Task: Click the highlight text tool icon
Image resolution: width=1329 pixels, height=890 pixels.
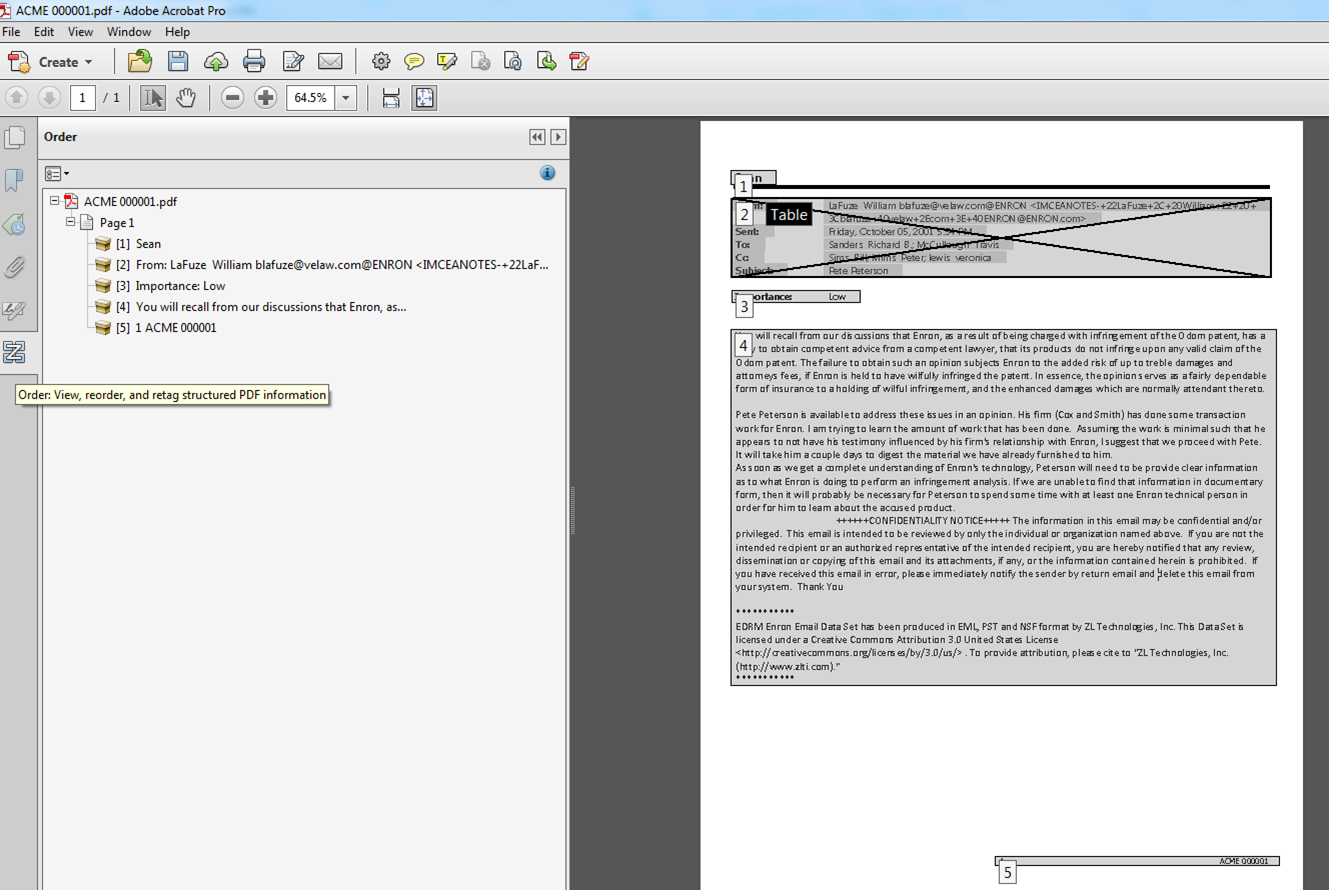Action: pos(447,62)
